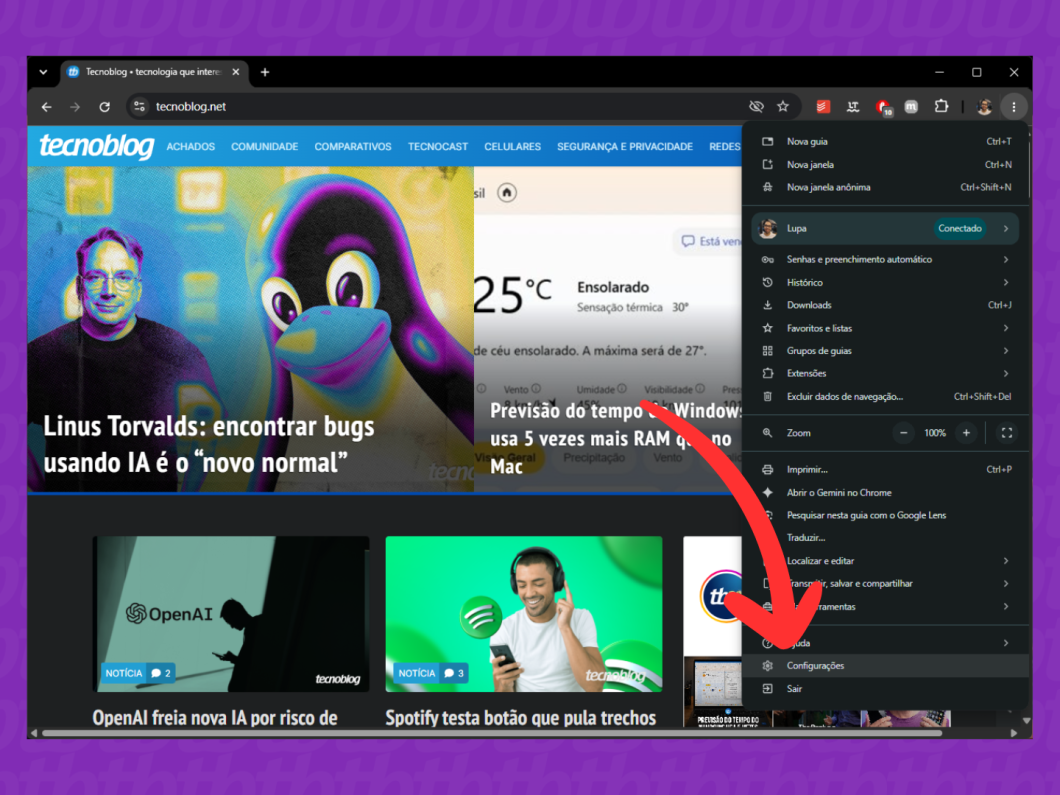This screenshot has width=1060, height=795.
Task: Expand Localizar e editar submenu
Action: [886, 561]
